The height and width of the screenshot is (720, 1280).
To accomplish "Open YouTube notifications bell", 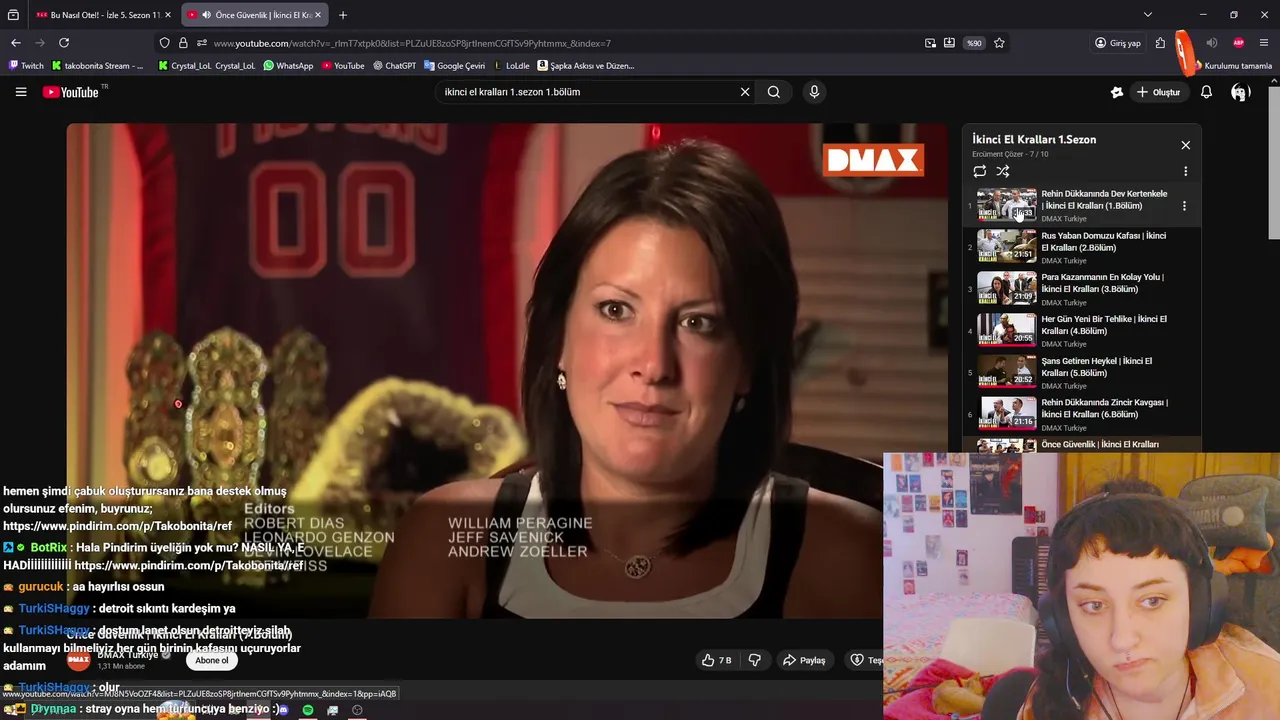I will coord(1206,92).
